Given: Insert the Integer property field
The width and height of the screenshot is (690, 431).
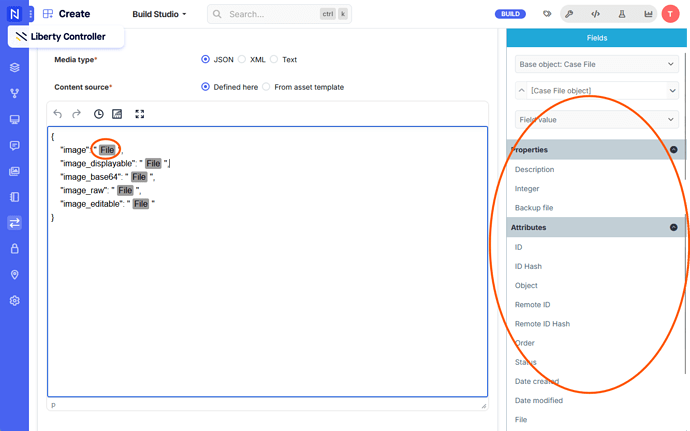Looking at the screenshot, I should click(527, 188).
